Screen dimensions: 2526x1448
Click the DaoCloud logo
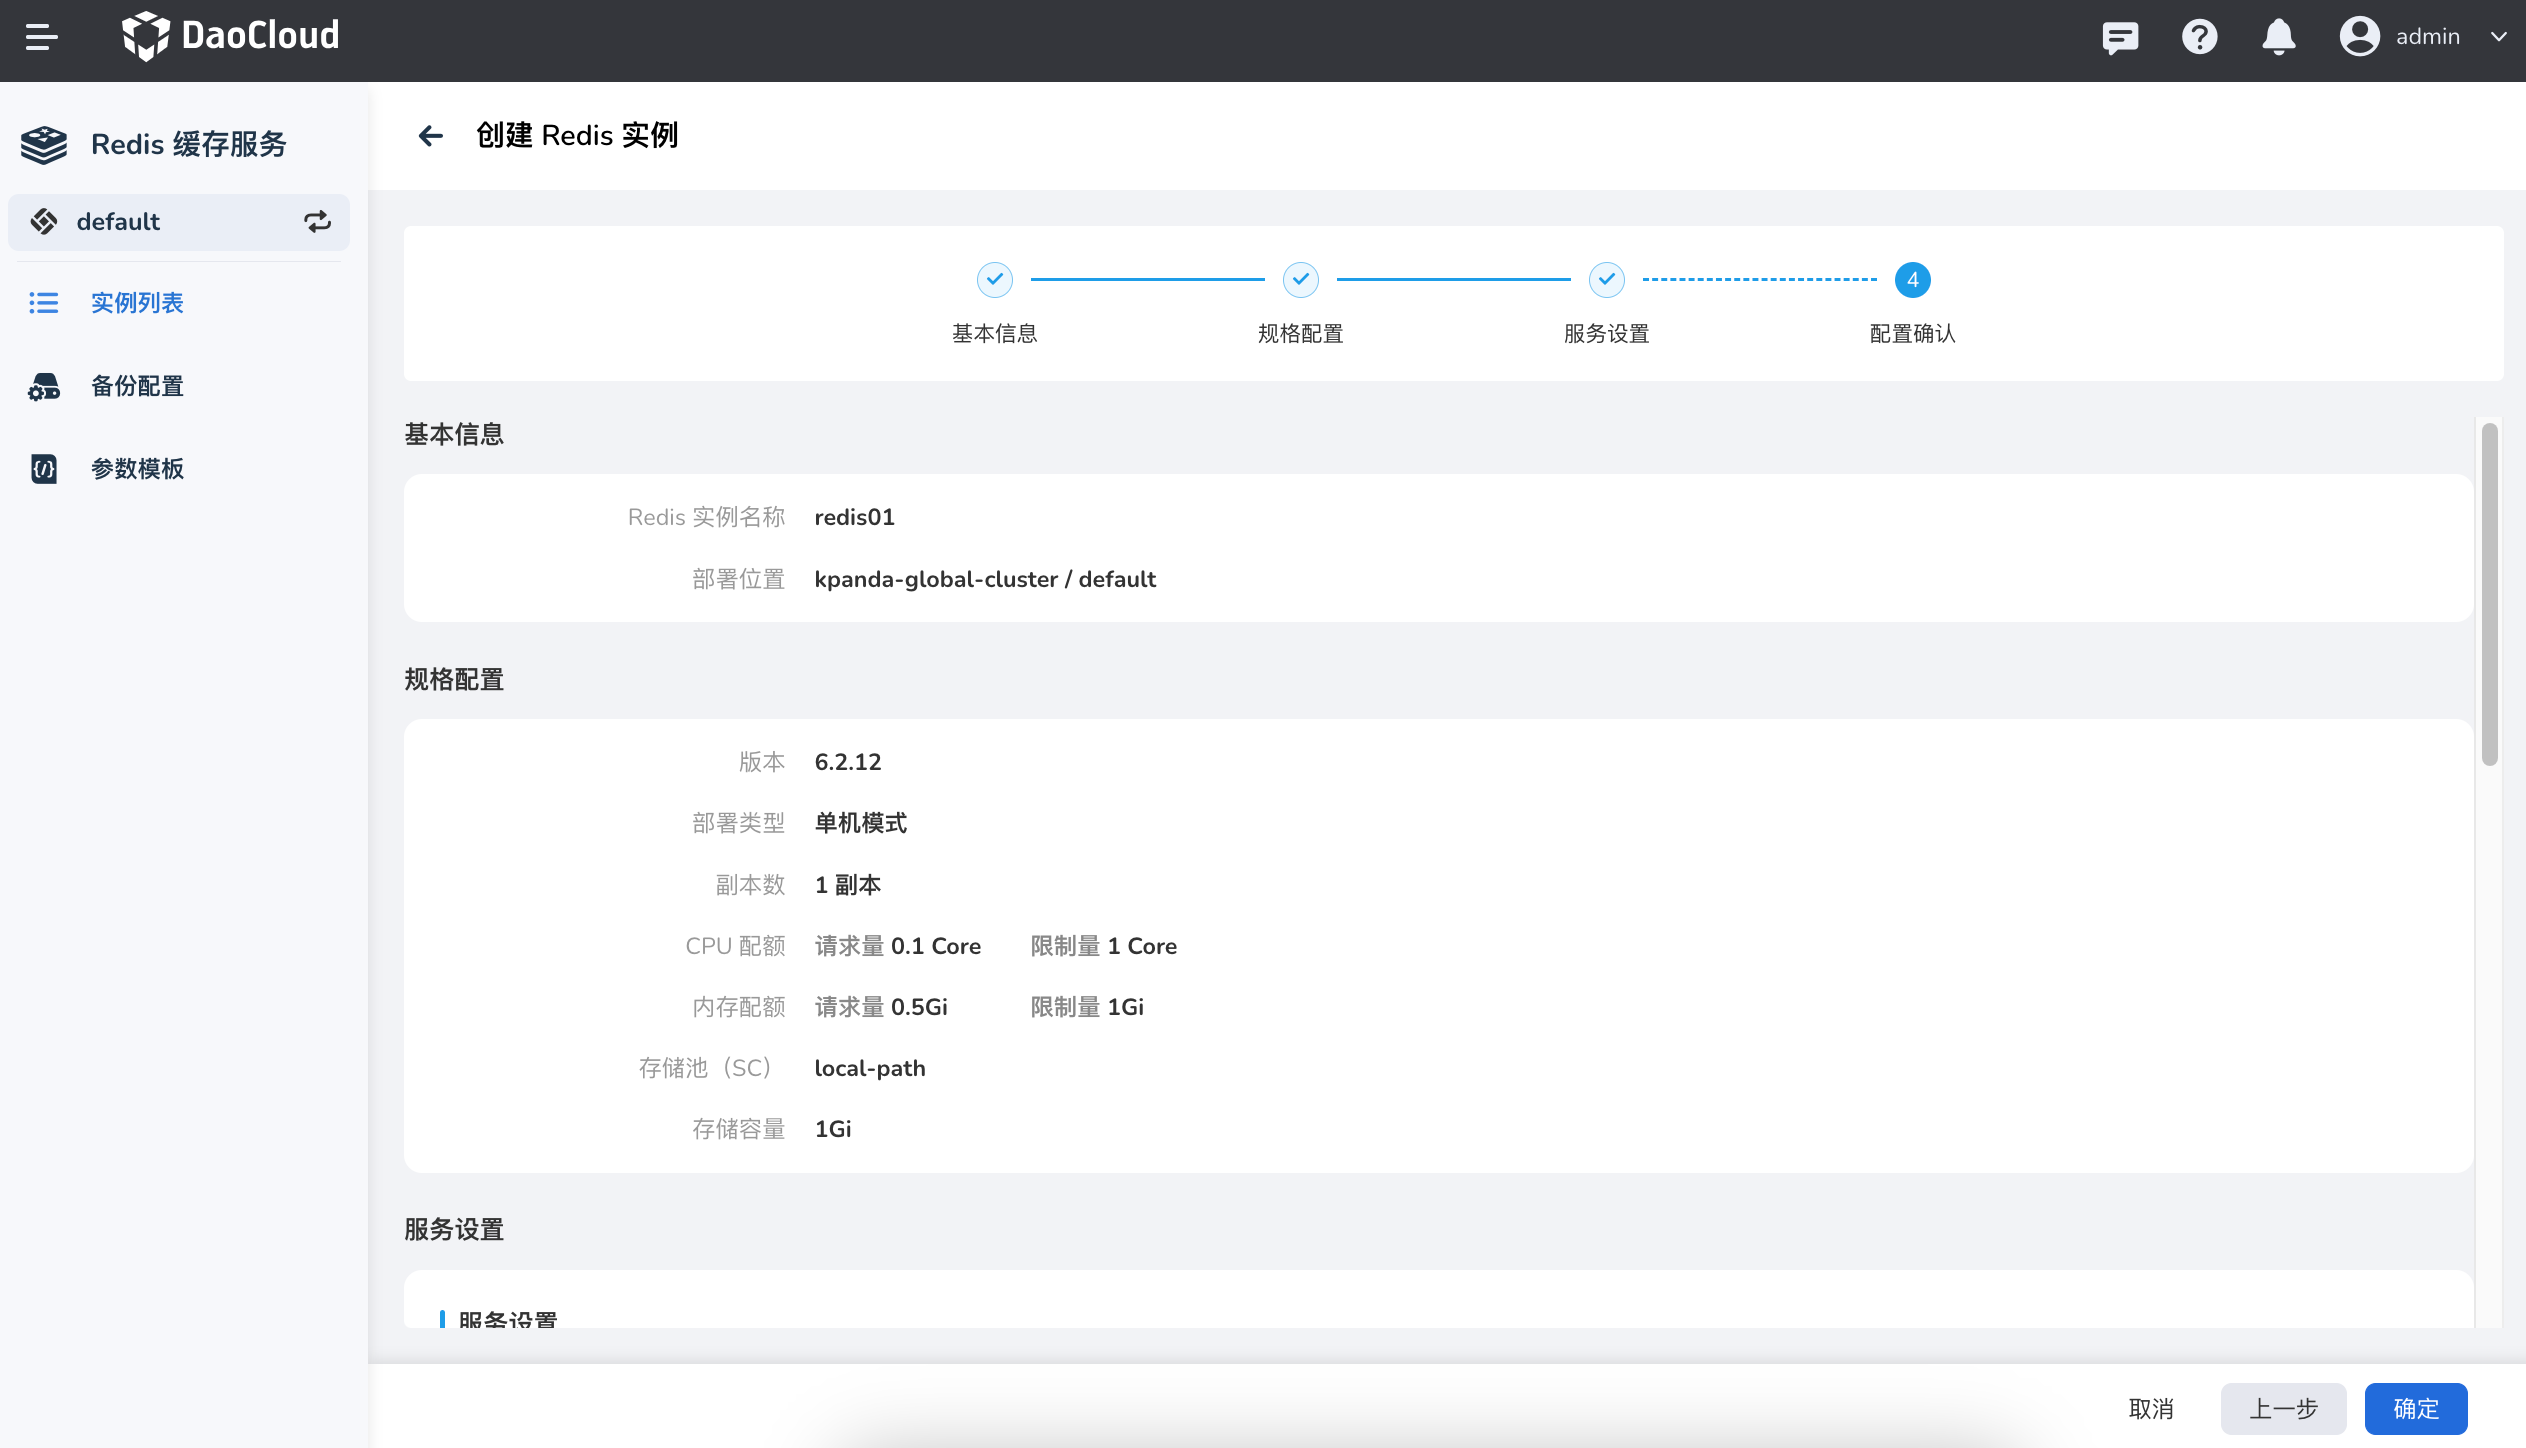[230, 37]
